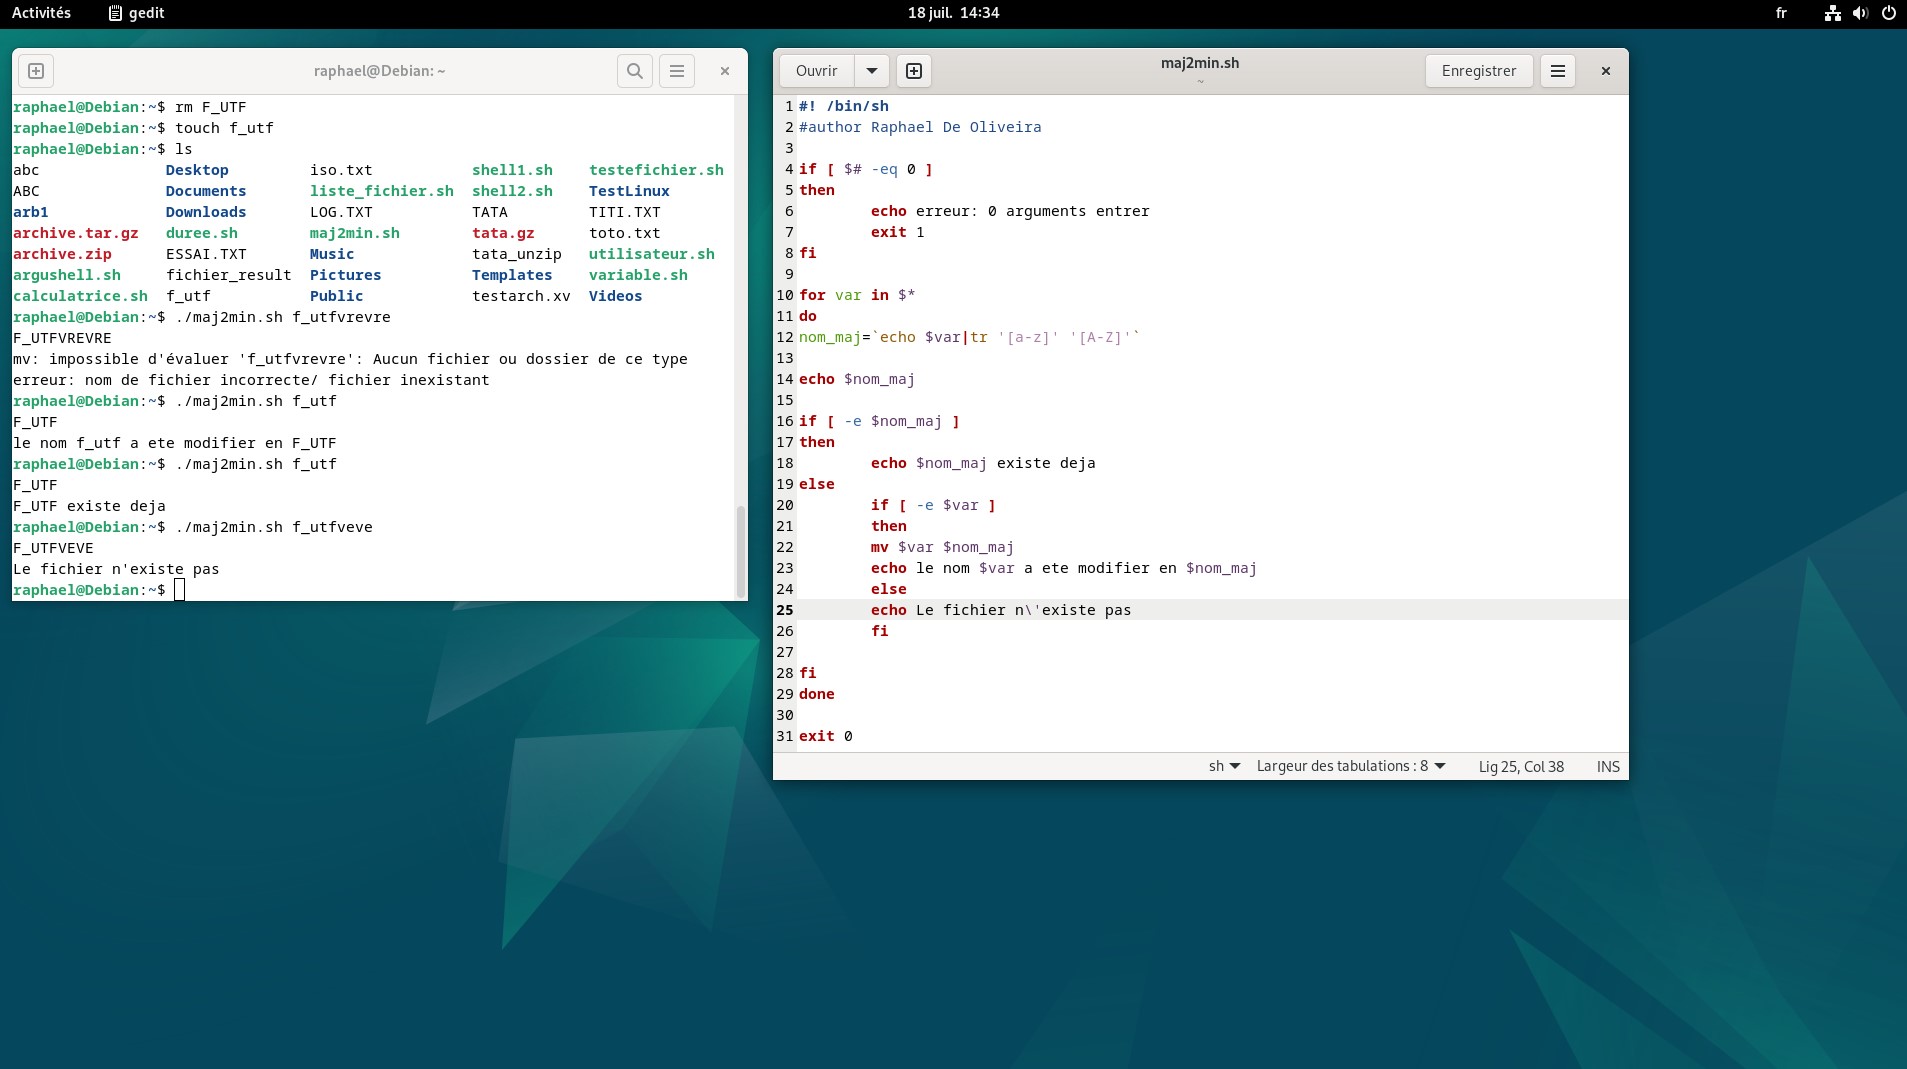Viewport: 1907px width, 1069px height.
Task: Open the sh language selector dropdown
Action: click(x=1224, y=767)
